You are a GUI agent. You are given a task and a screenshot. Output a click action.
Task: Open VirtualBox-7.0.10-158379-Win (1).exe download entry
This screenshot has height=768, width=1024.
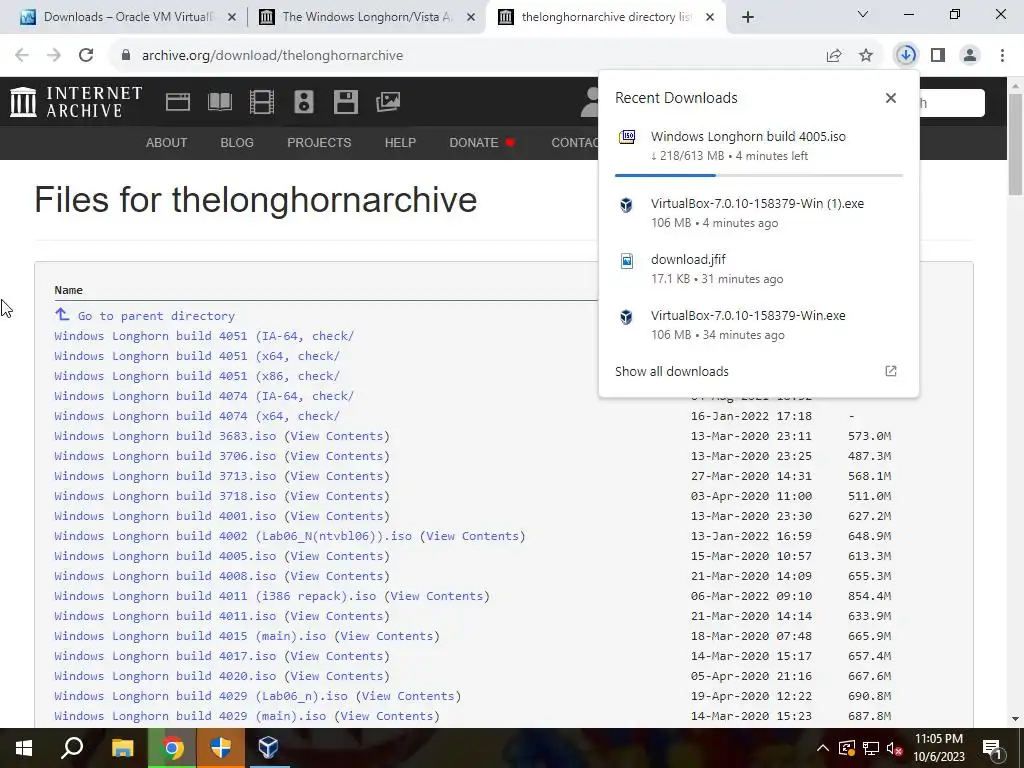click(x=758, y=213)
